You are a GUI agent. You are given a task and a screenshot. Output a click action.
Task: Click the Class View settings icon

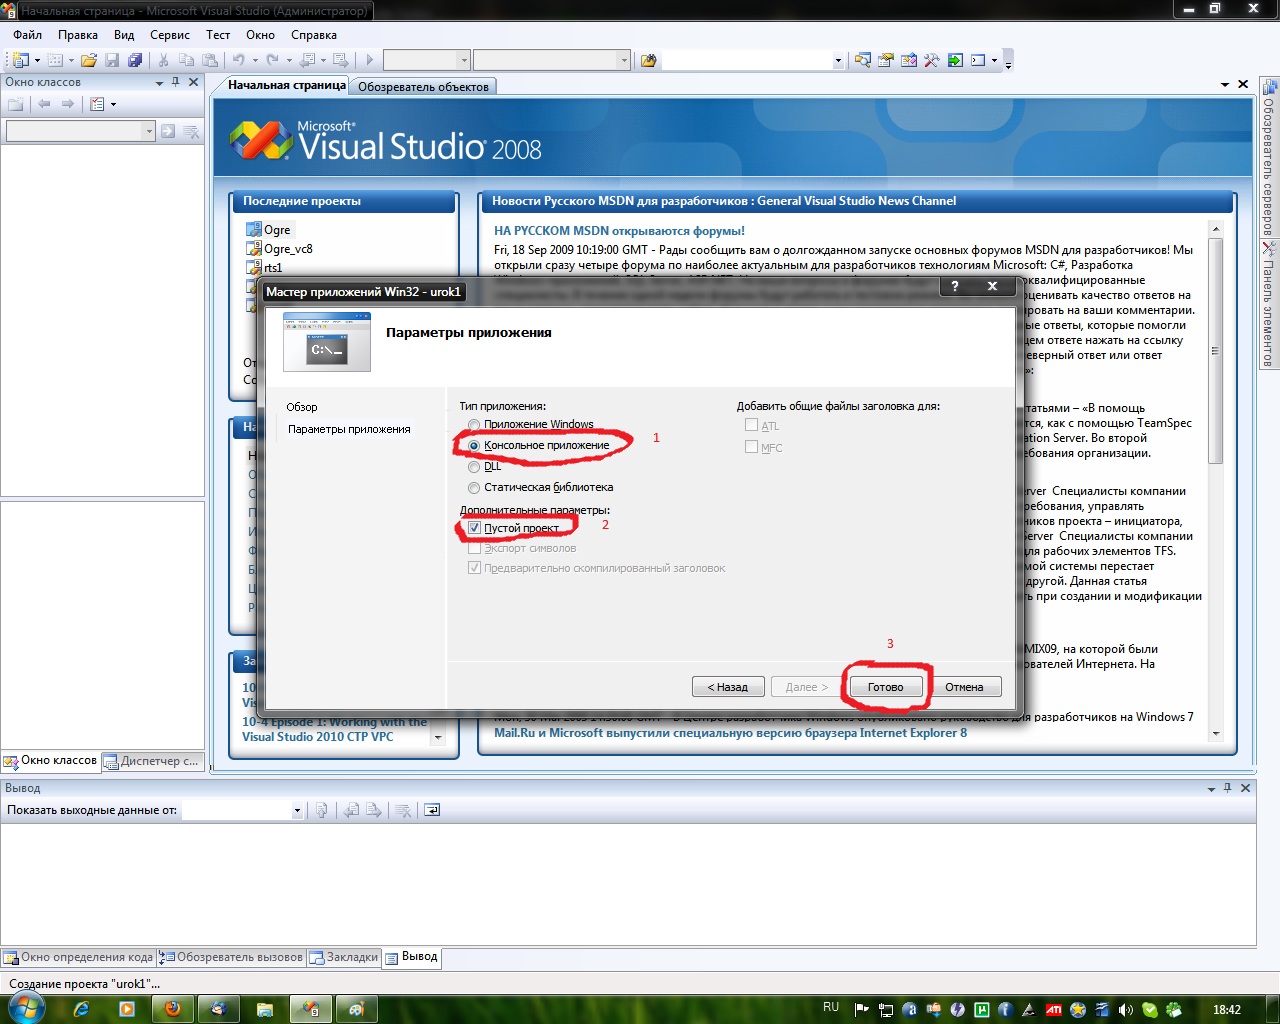97,104
